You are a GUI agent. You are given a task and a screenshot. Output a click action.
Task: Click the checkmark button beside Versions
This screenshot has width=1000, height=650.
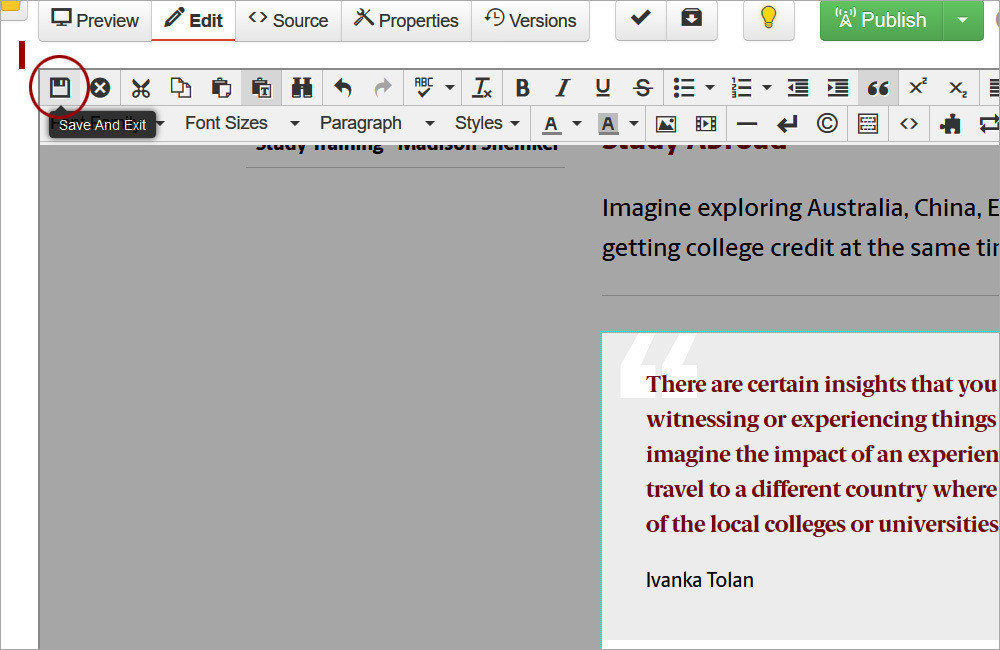pyautogui.click(x=640, y=19)
